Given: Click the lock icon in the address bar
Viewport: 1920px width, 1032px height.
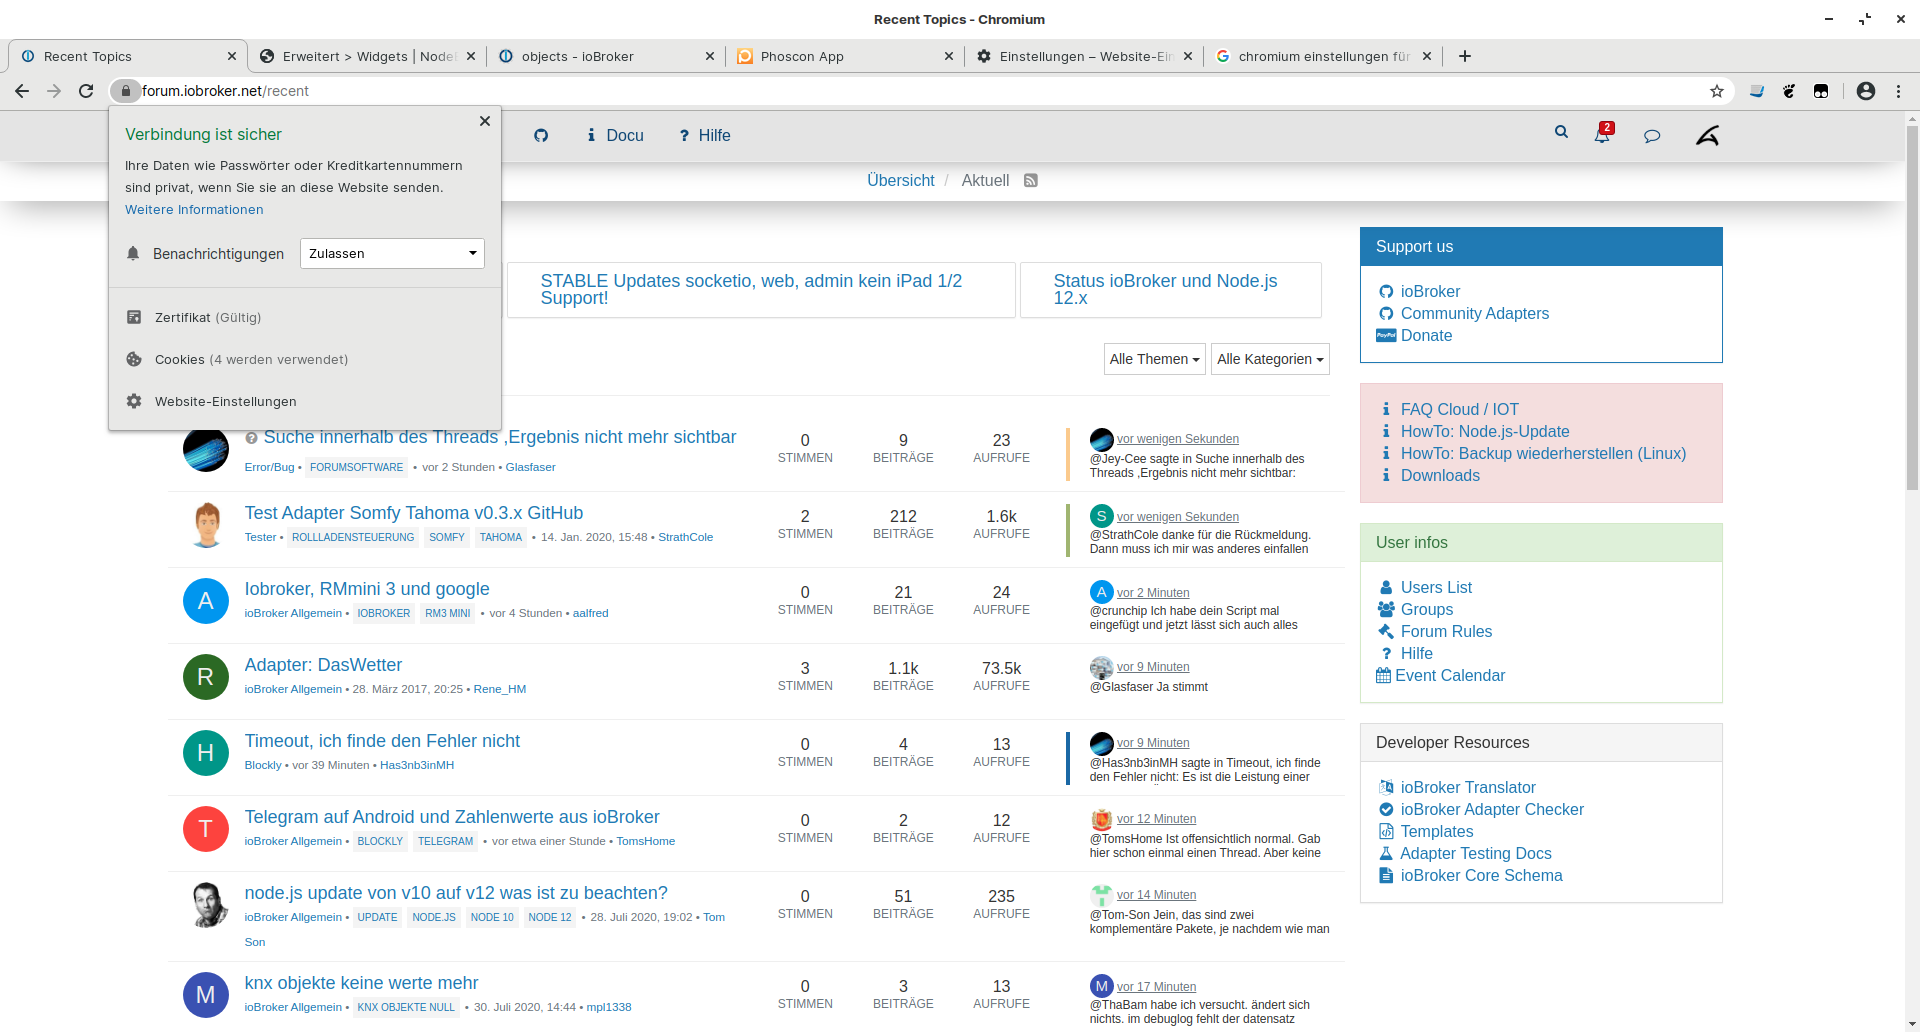Looking at the screenshot, I should coord(125,91).
